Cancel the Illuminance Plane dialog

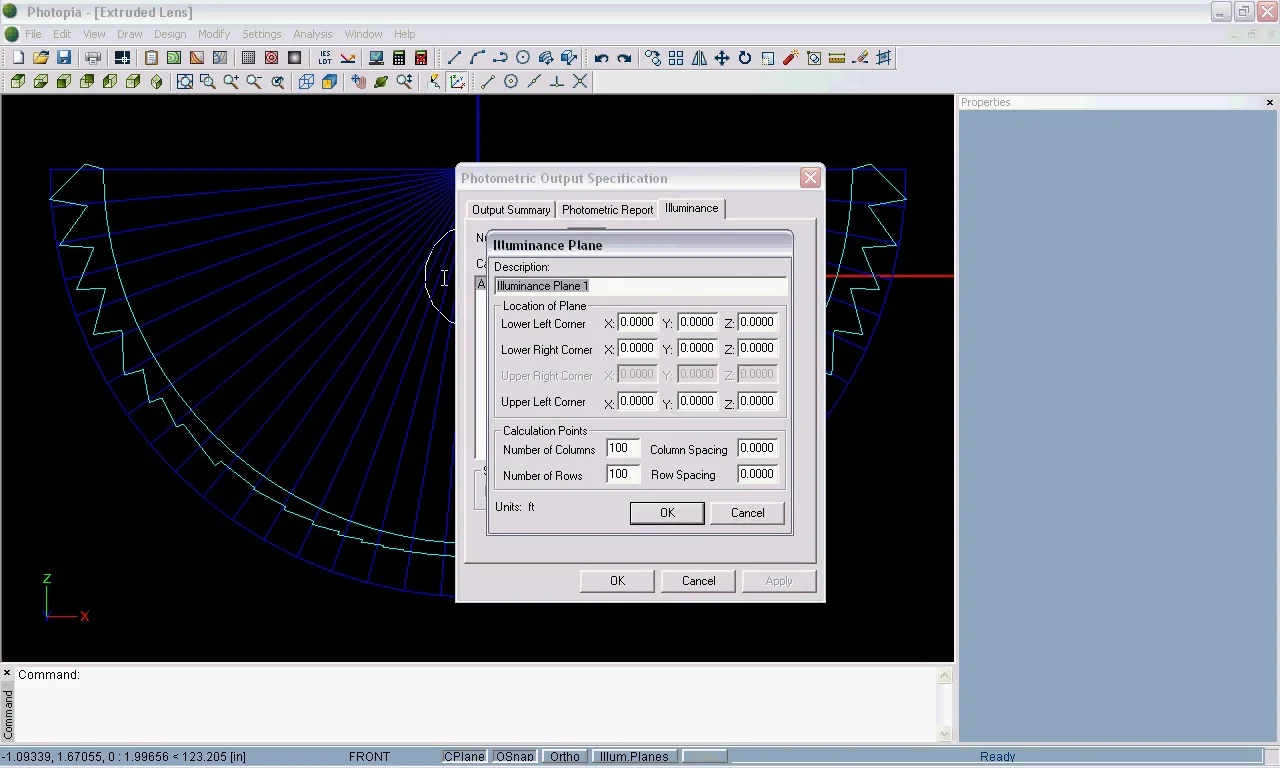click(747, 513)
